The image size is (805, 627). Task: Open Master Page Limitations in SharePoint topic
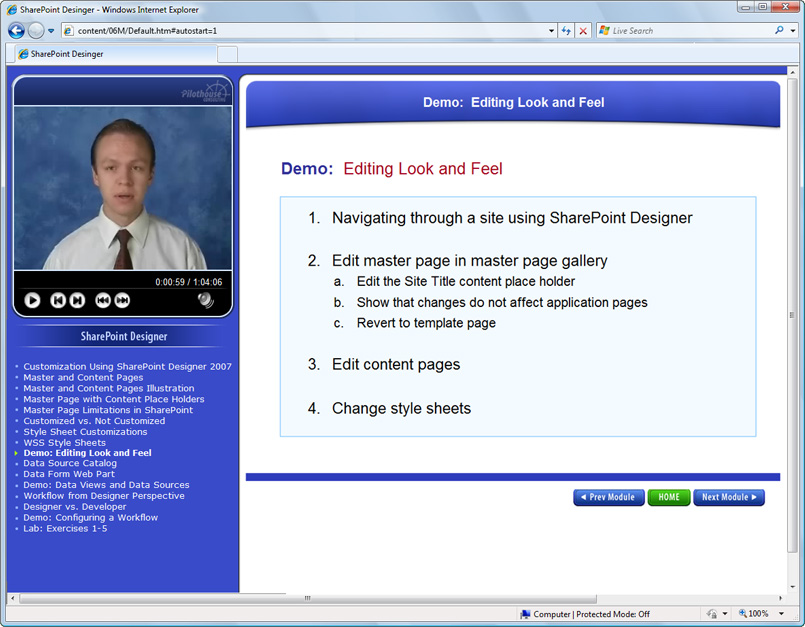coord(108,410)
